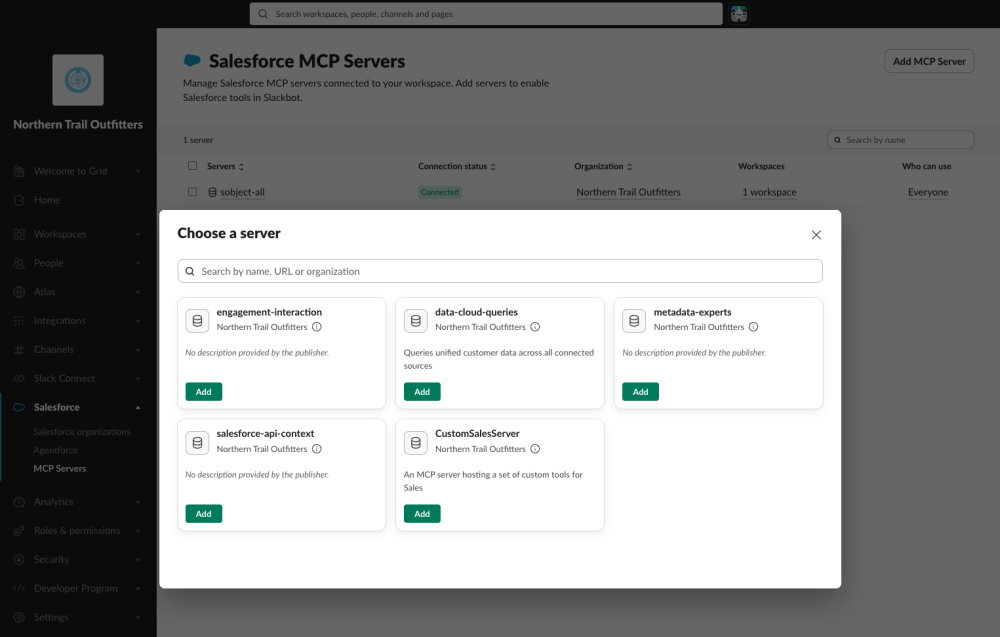Open Developer Program in the sidebar

pyautogui.click(x=76, y=588)
